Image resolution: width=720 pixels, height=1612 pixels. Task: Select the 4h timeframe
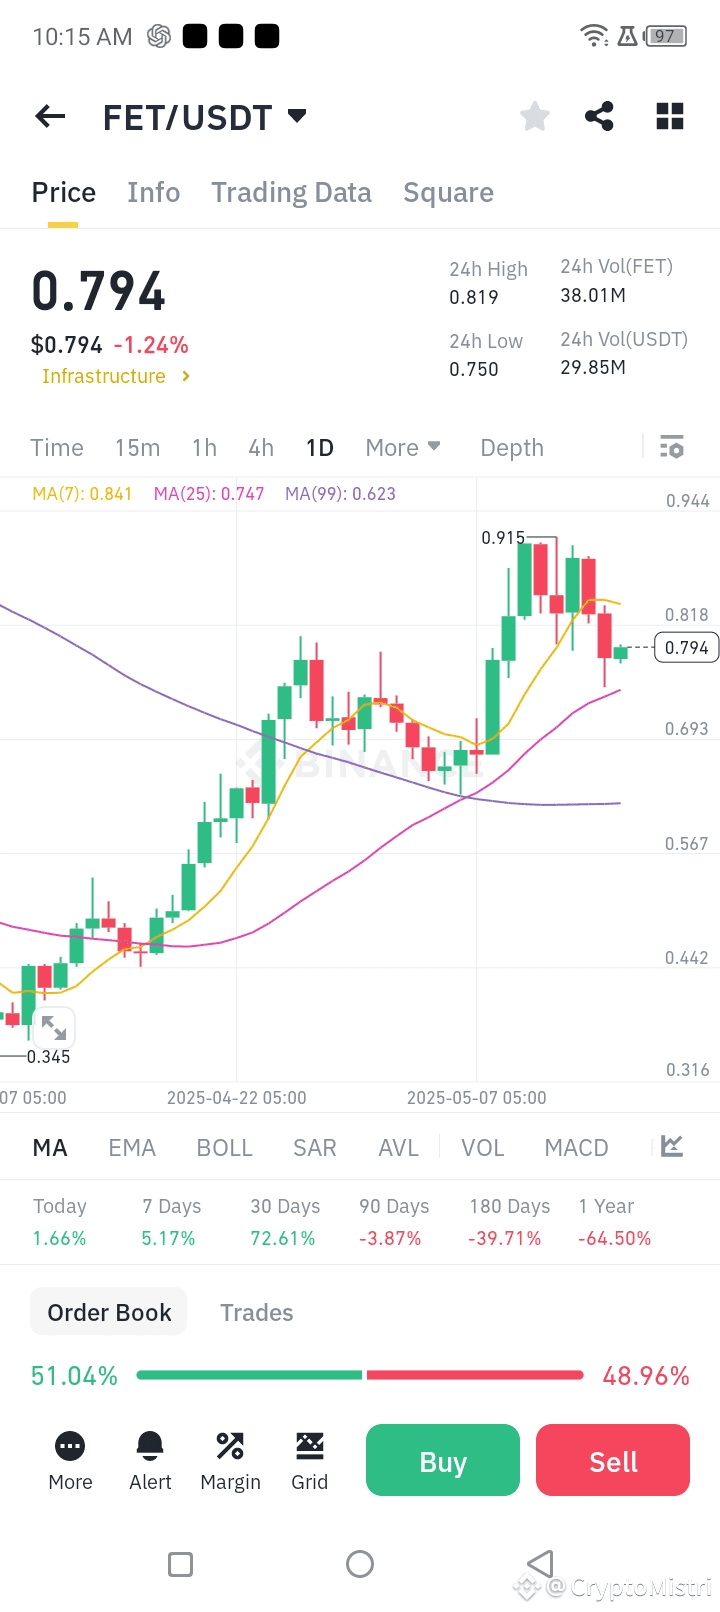coord(261,448)
